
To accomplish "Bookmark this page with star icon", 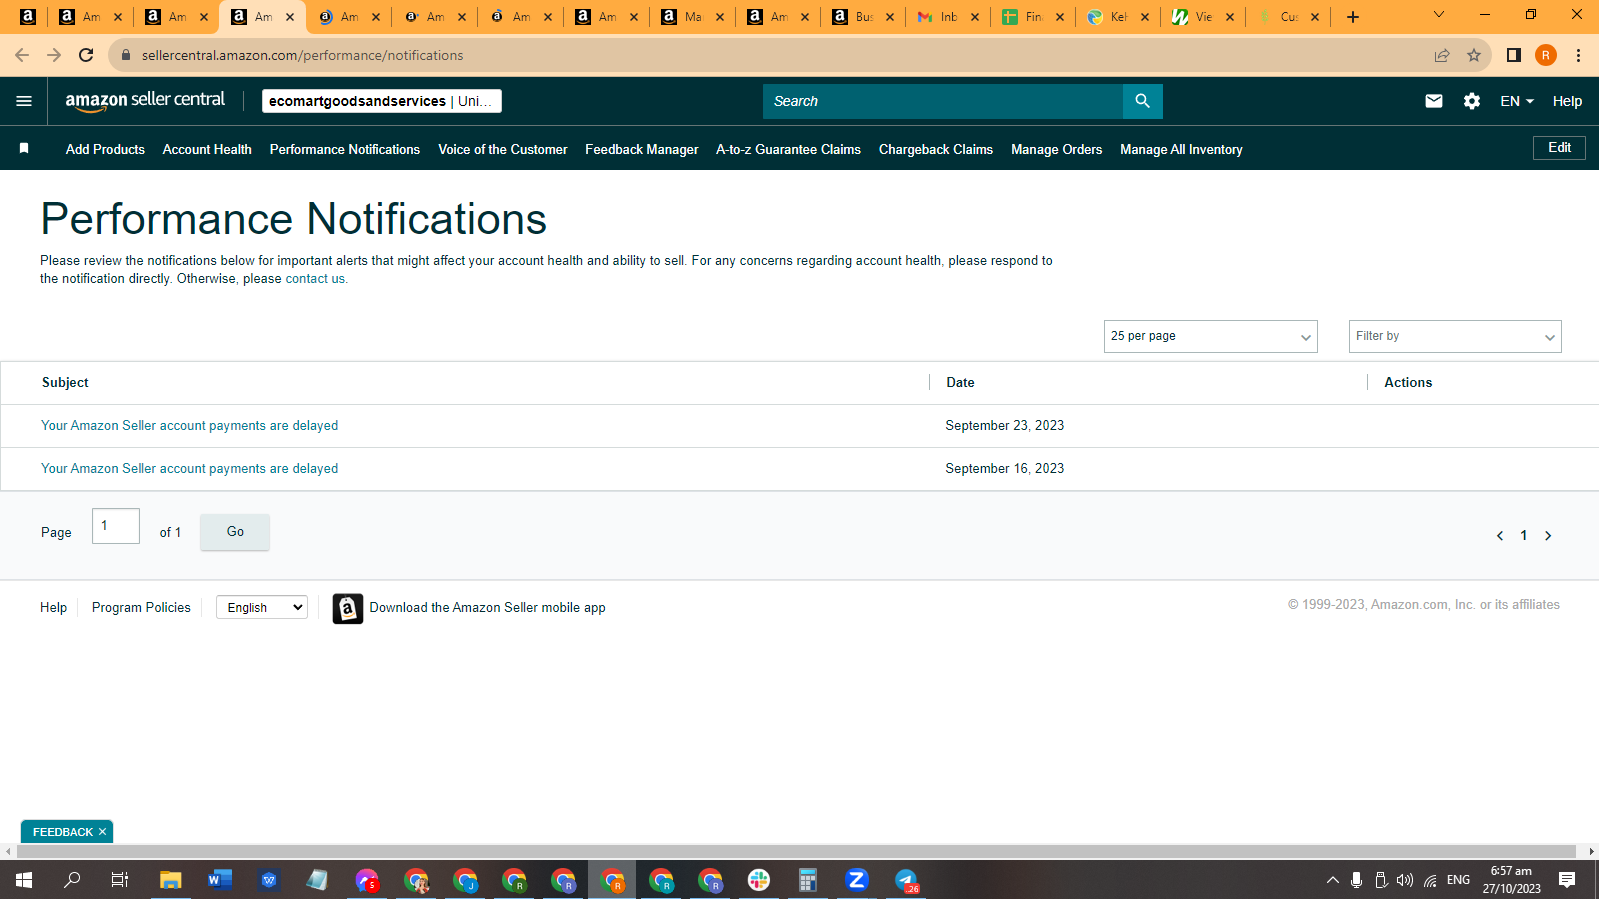I will pos(1473,55).
